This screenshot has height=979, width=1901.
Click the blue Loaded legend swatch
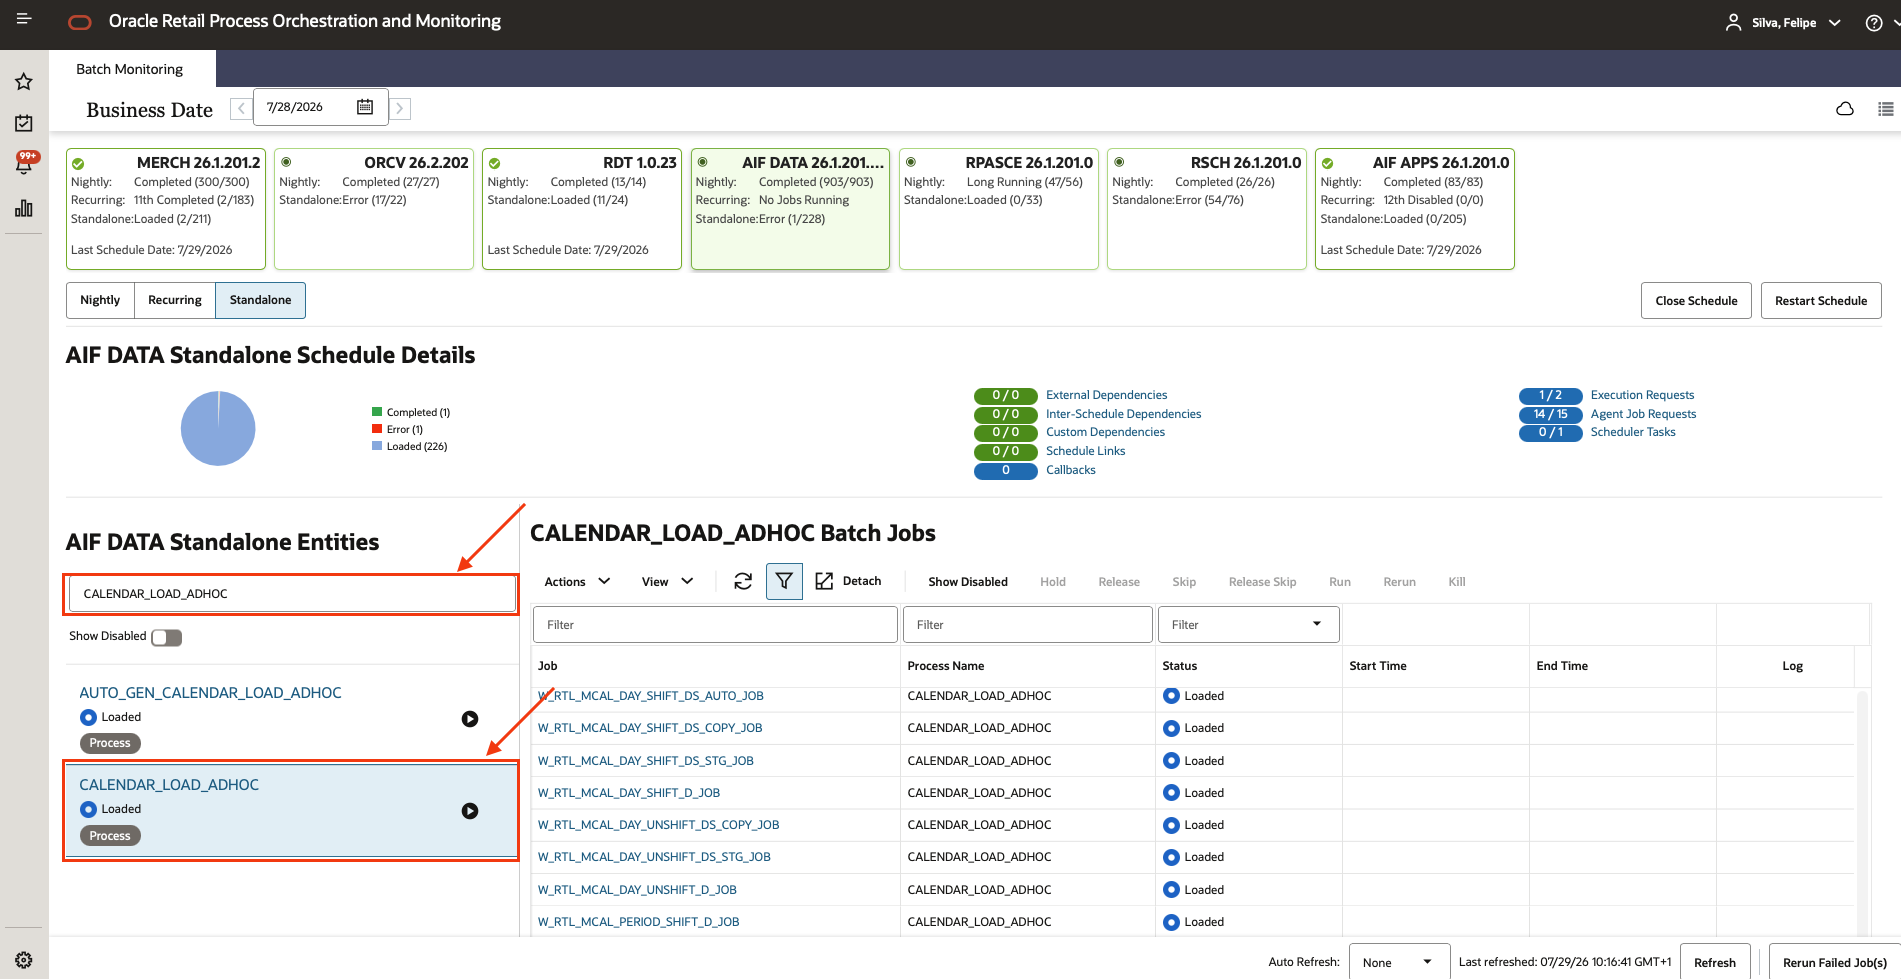pos(377,446)
